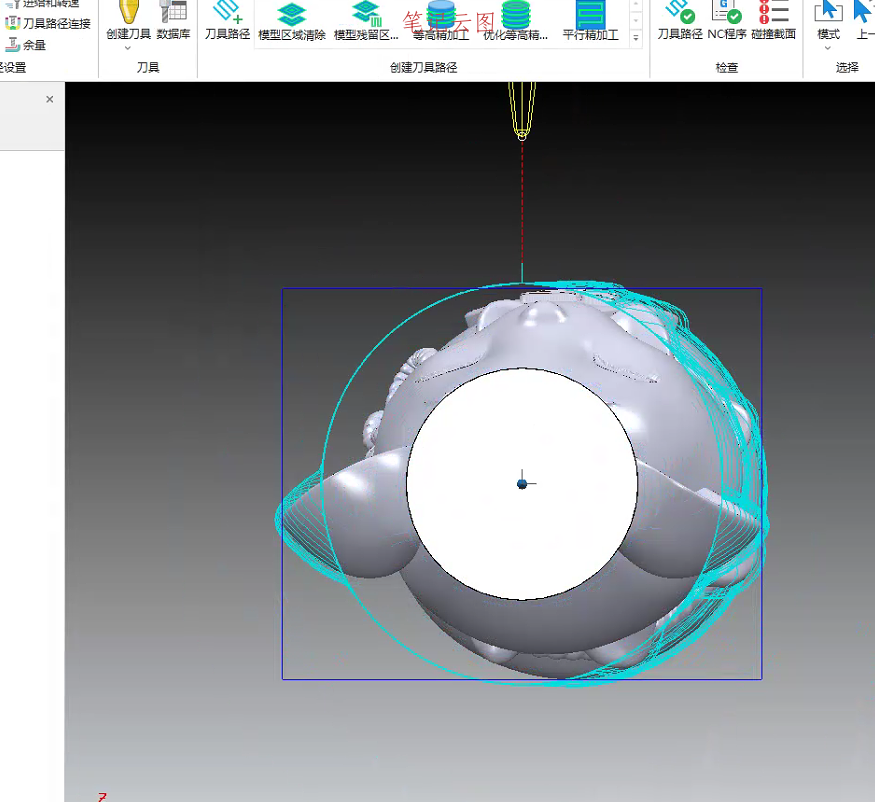Open the tool Database (数据库)
The image size is (875, 802).
click(x=173, y=14)
